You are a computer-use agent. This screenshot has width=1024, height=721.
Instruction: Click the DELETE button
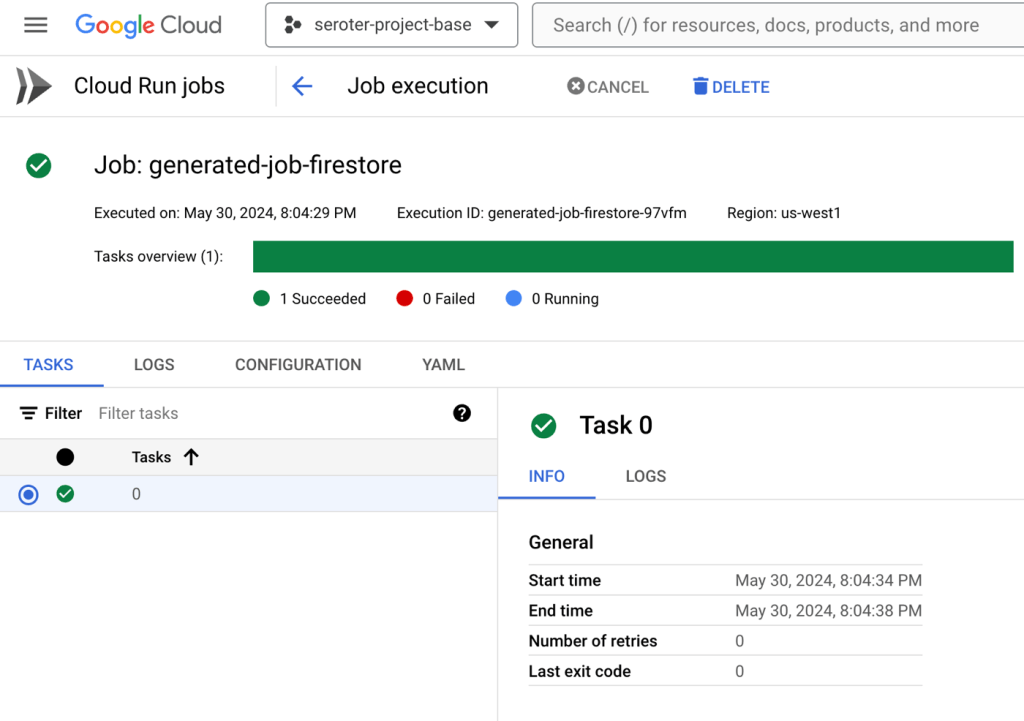tap(731, 87)
